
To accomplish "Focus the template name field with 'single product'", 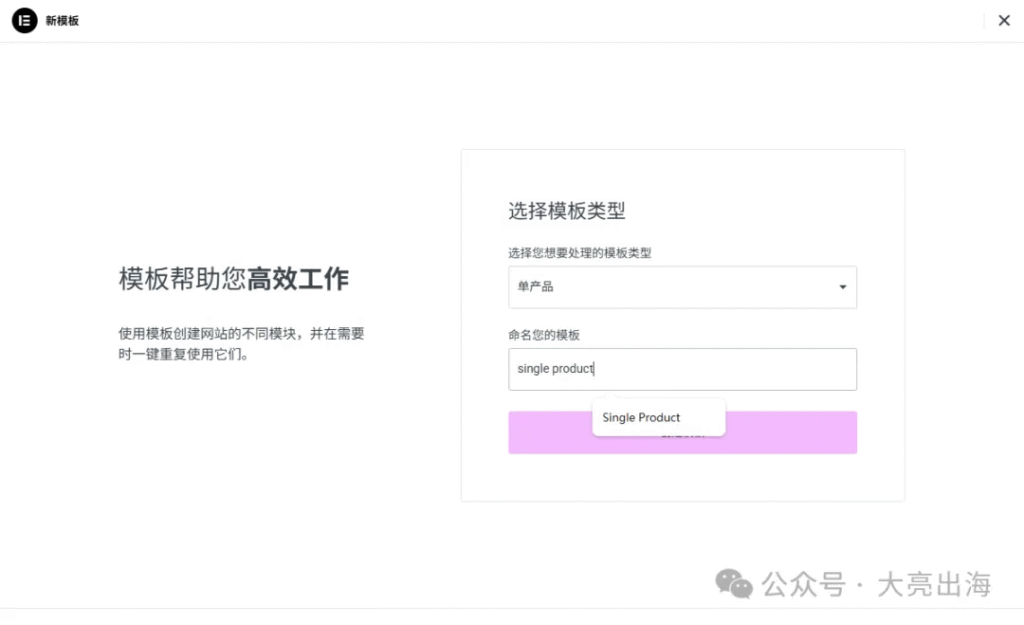I will tap(682, 369).
